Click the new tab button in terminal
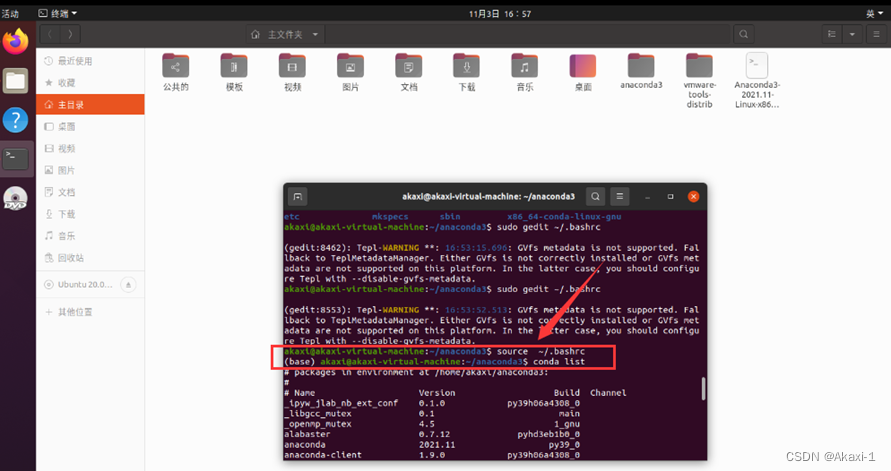891x471 pixels. [298, 197]
